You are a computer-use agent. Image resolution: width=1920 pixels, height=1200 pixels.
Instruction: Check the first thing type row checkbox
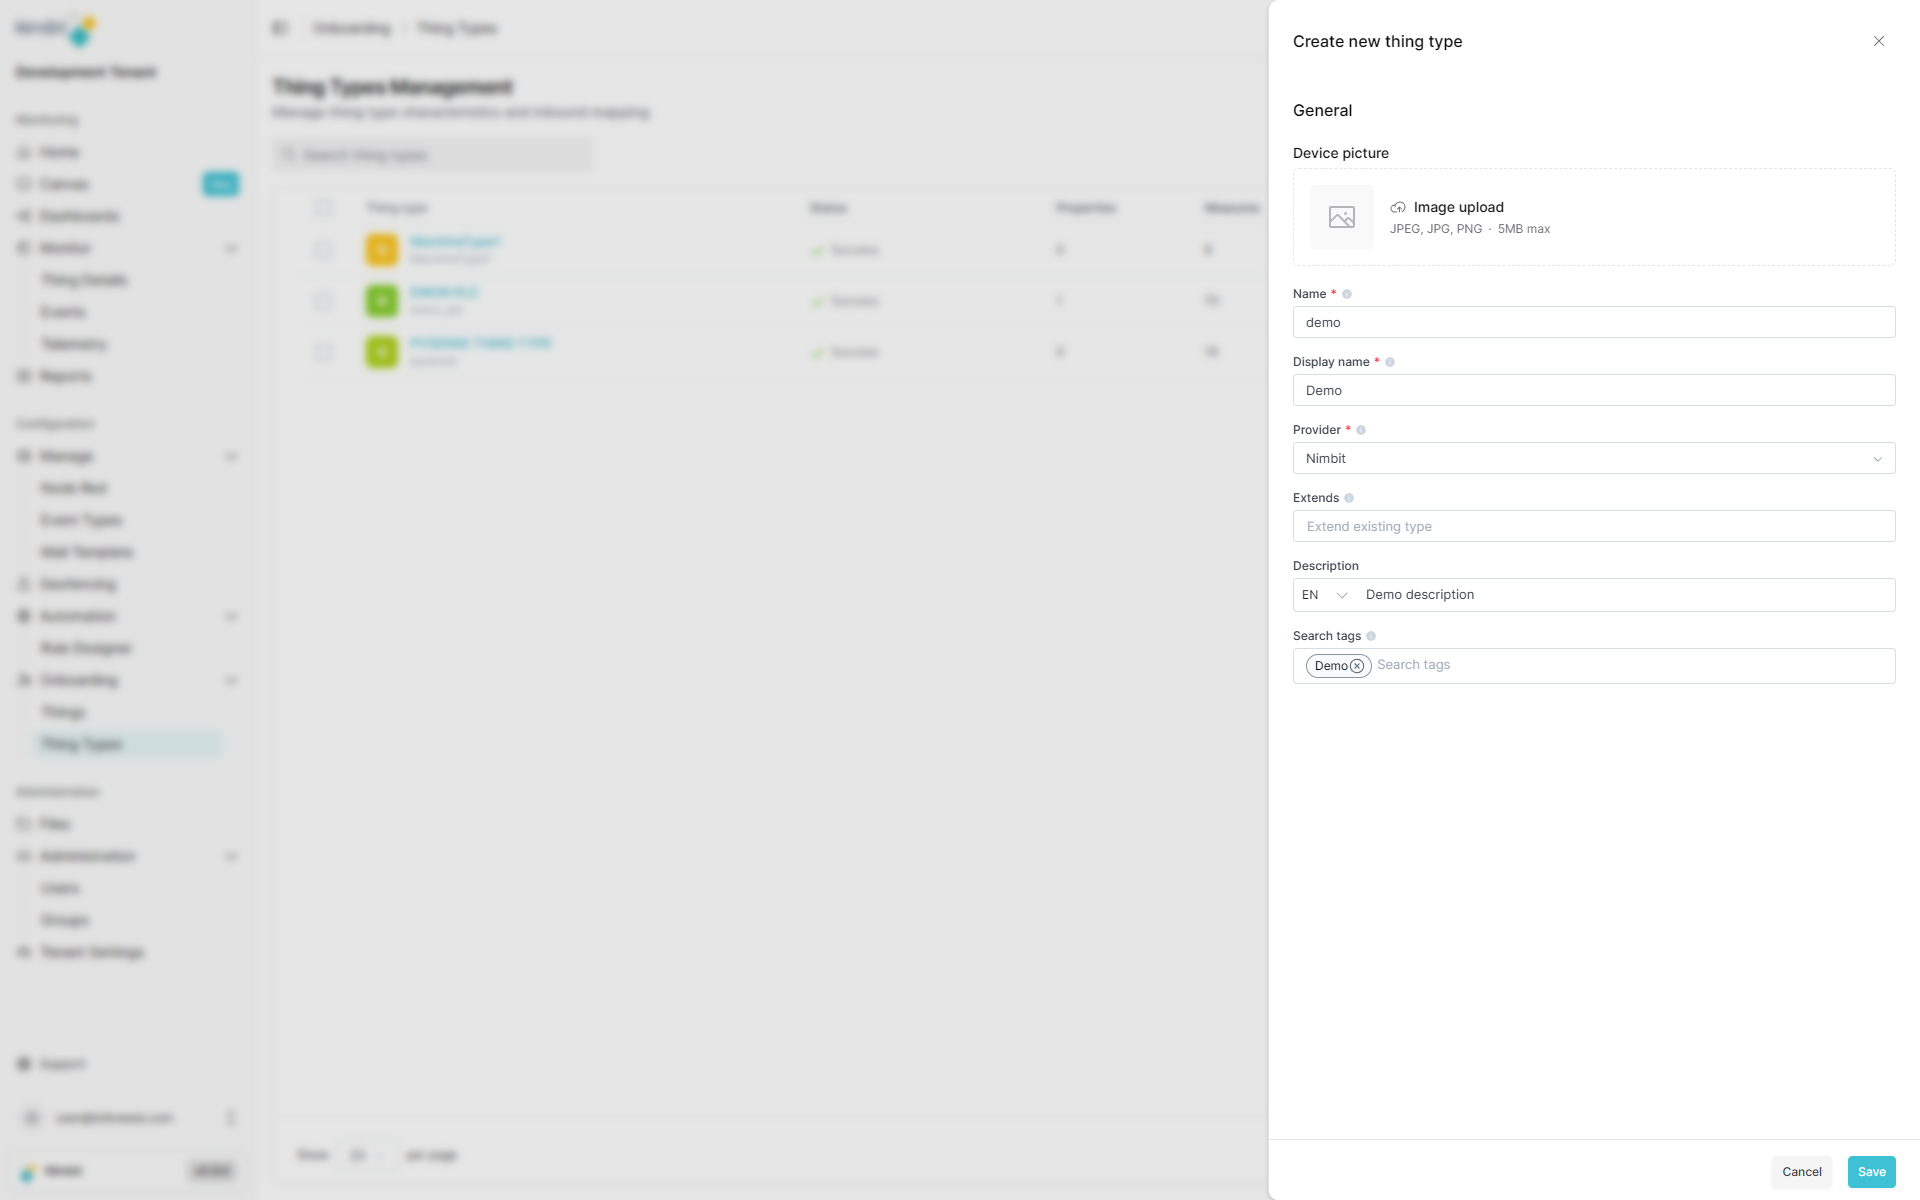(x=323, y=250)
